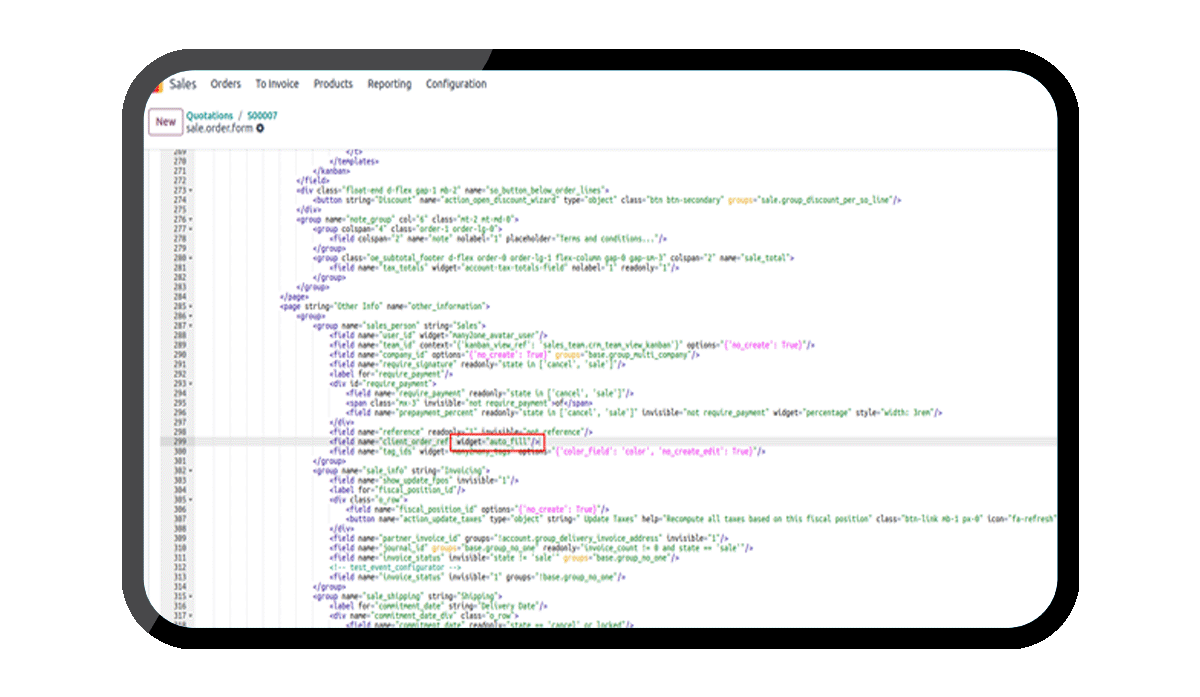Collapse the o_row div fold at line 305
The image size is (1200, 697).
coord(191,499)
